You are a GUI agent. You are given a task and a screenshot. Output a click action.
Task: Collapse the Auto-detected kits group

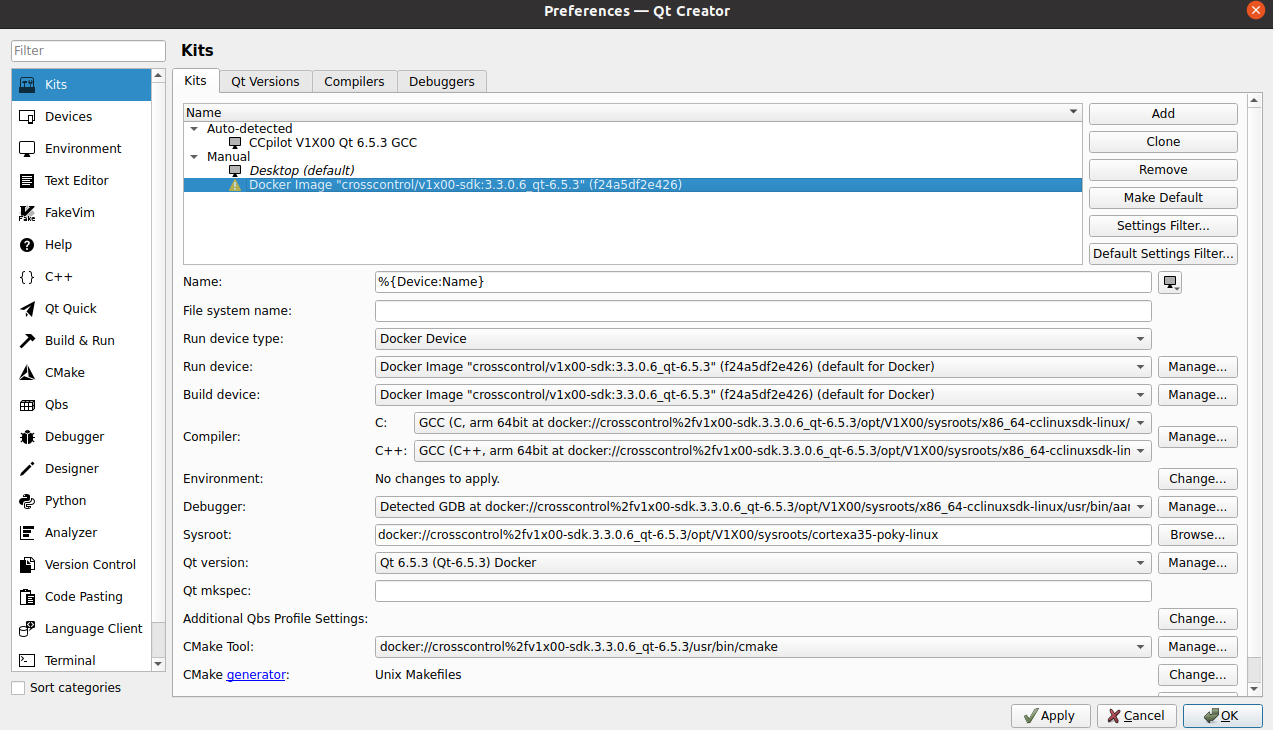[194, 129]
